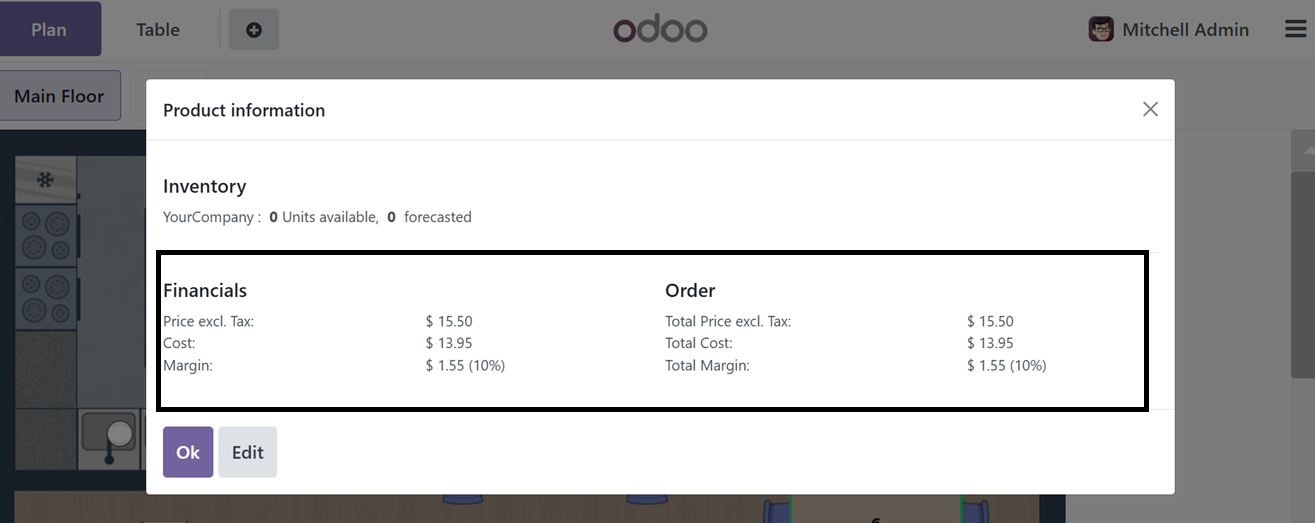Switch to the Table tab
This screenshot has height=523, width=1315.
[x=158, y=29]
